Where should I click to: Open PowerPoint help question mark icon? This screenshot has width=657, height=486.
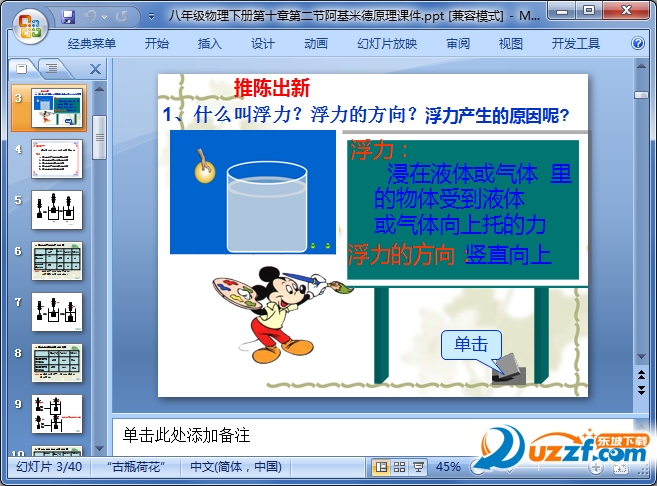(x=638, y=43)
